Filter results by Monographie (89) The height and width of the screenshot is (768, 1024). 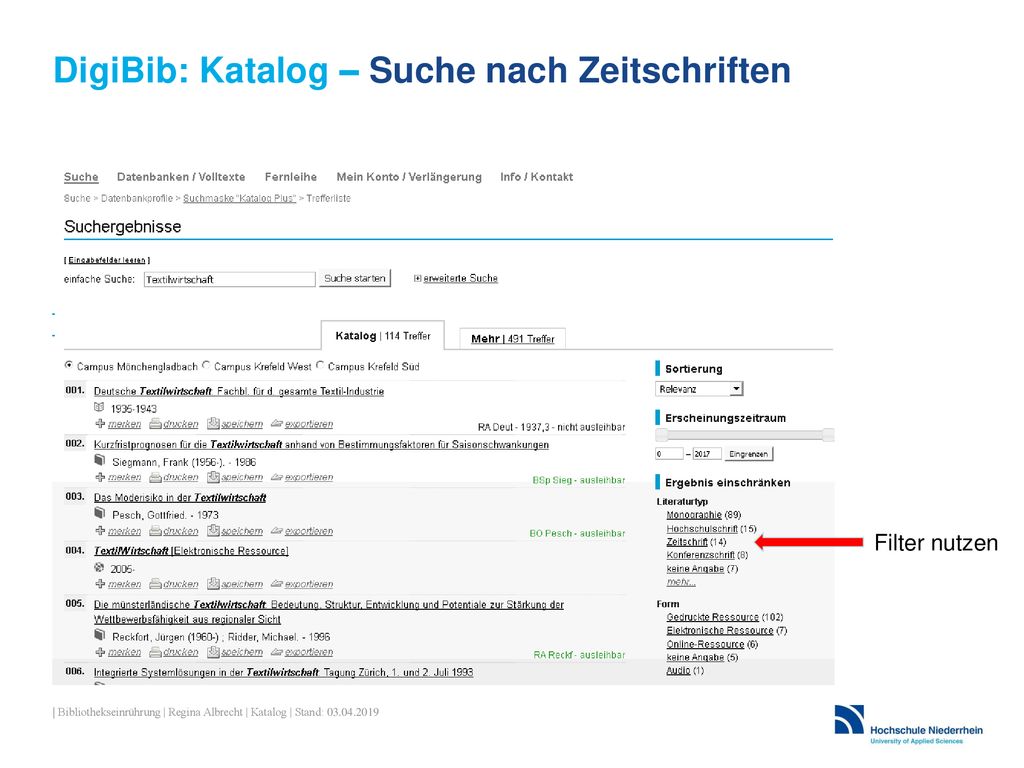[704, 515]
